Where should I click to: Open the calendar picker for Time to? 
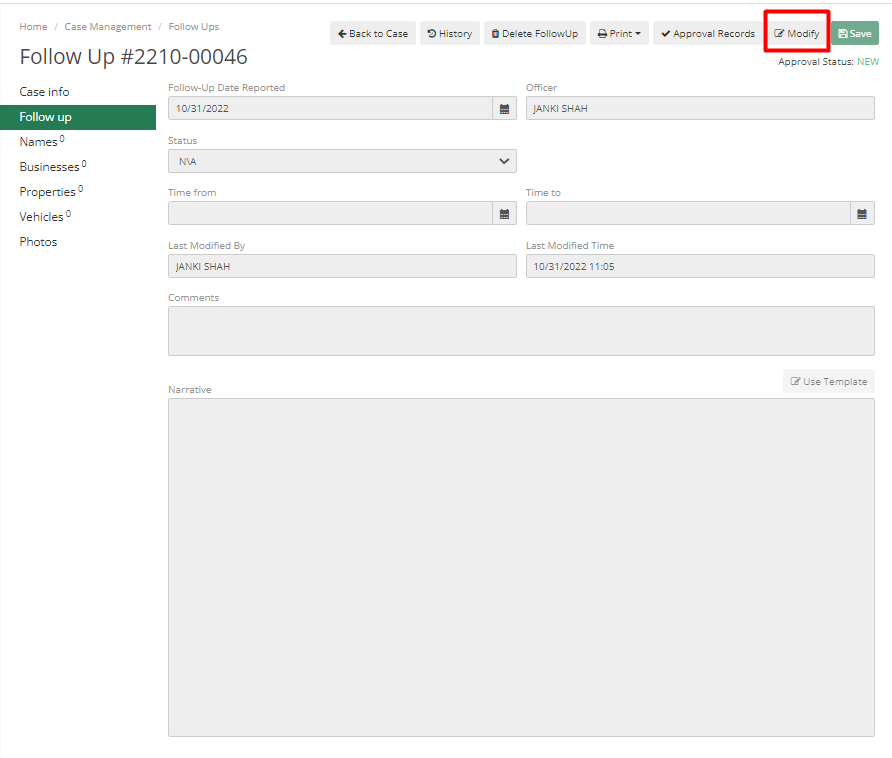(863, 213)
